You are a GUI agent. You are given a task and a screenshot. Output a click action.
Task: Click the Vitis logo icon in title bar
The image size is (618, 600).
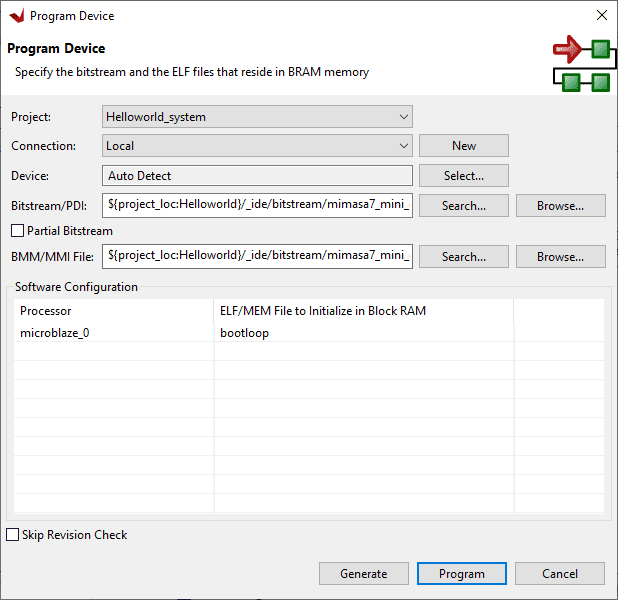pos(16,16)
